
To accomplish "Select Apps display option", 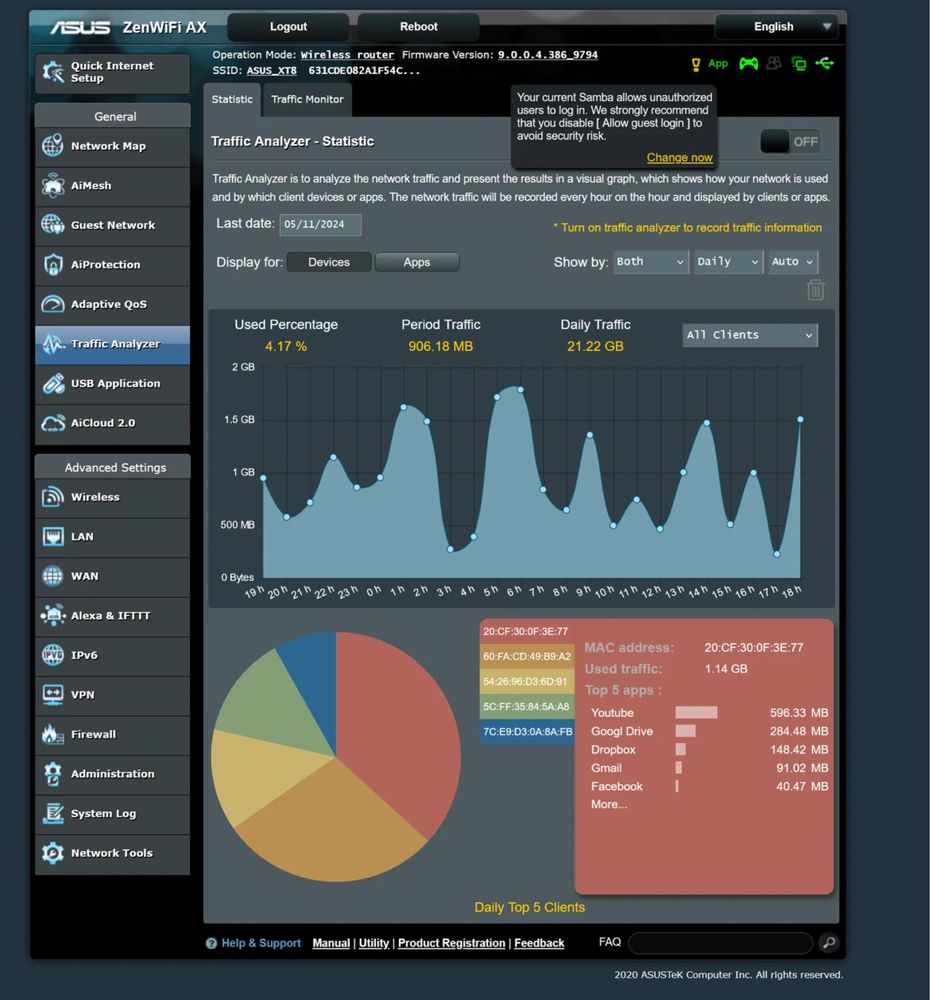I will click(x=417, y=262).
